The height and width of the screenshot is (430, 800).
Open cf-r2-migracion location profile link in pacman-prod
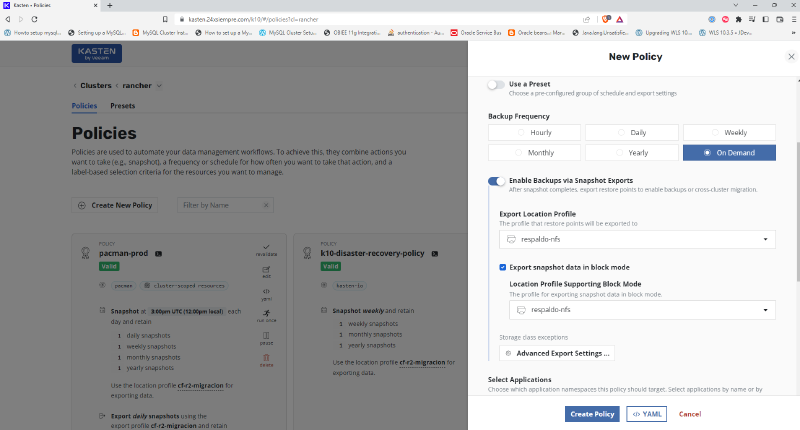pyautogui.click(x=201, y=386)
